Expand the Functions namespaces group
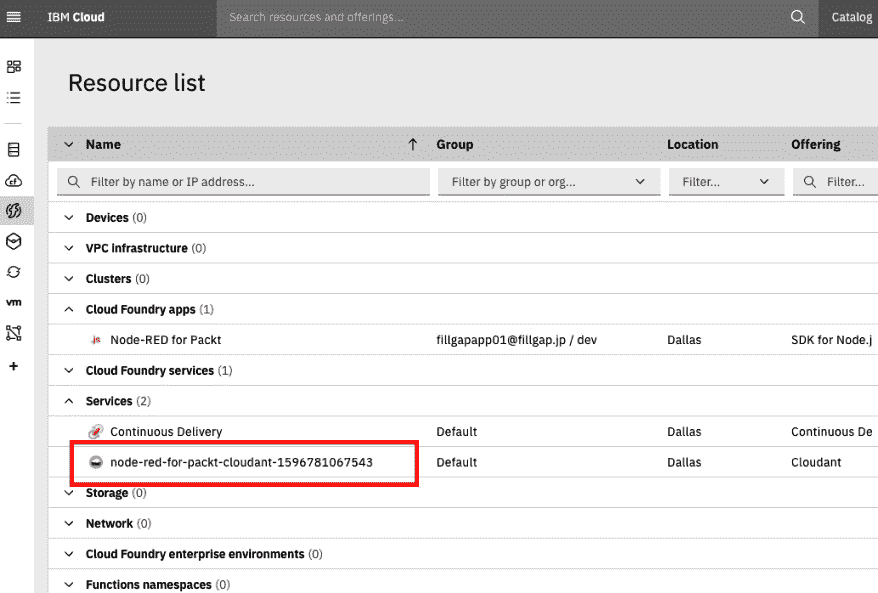The height and width of the screenshot is (593, 878). click(x=69, y=585)
